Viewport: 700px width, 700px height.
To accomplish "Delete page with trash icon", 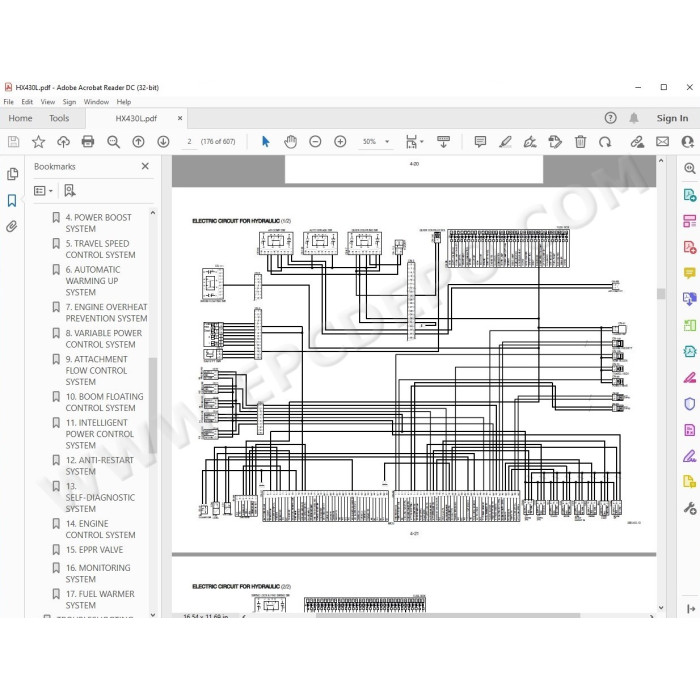I will tap(580, 142).
